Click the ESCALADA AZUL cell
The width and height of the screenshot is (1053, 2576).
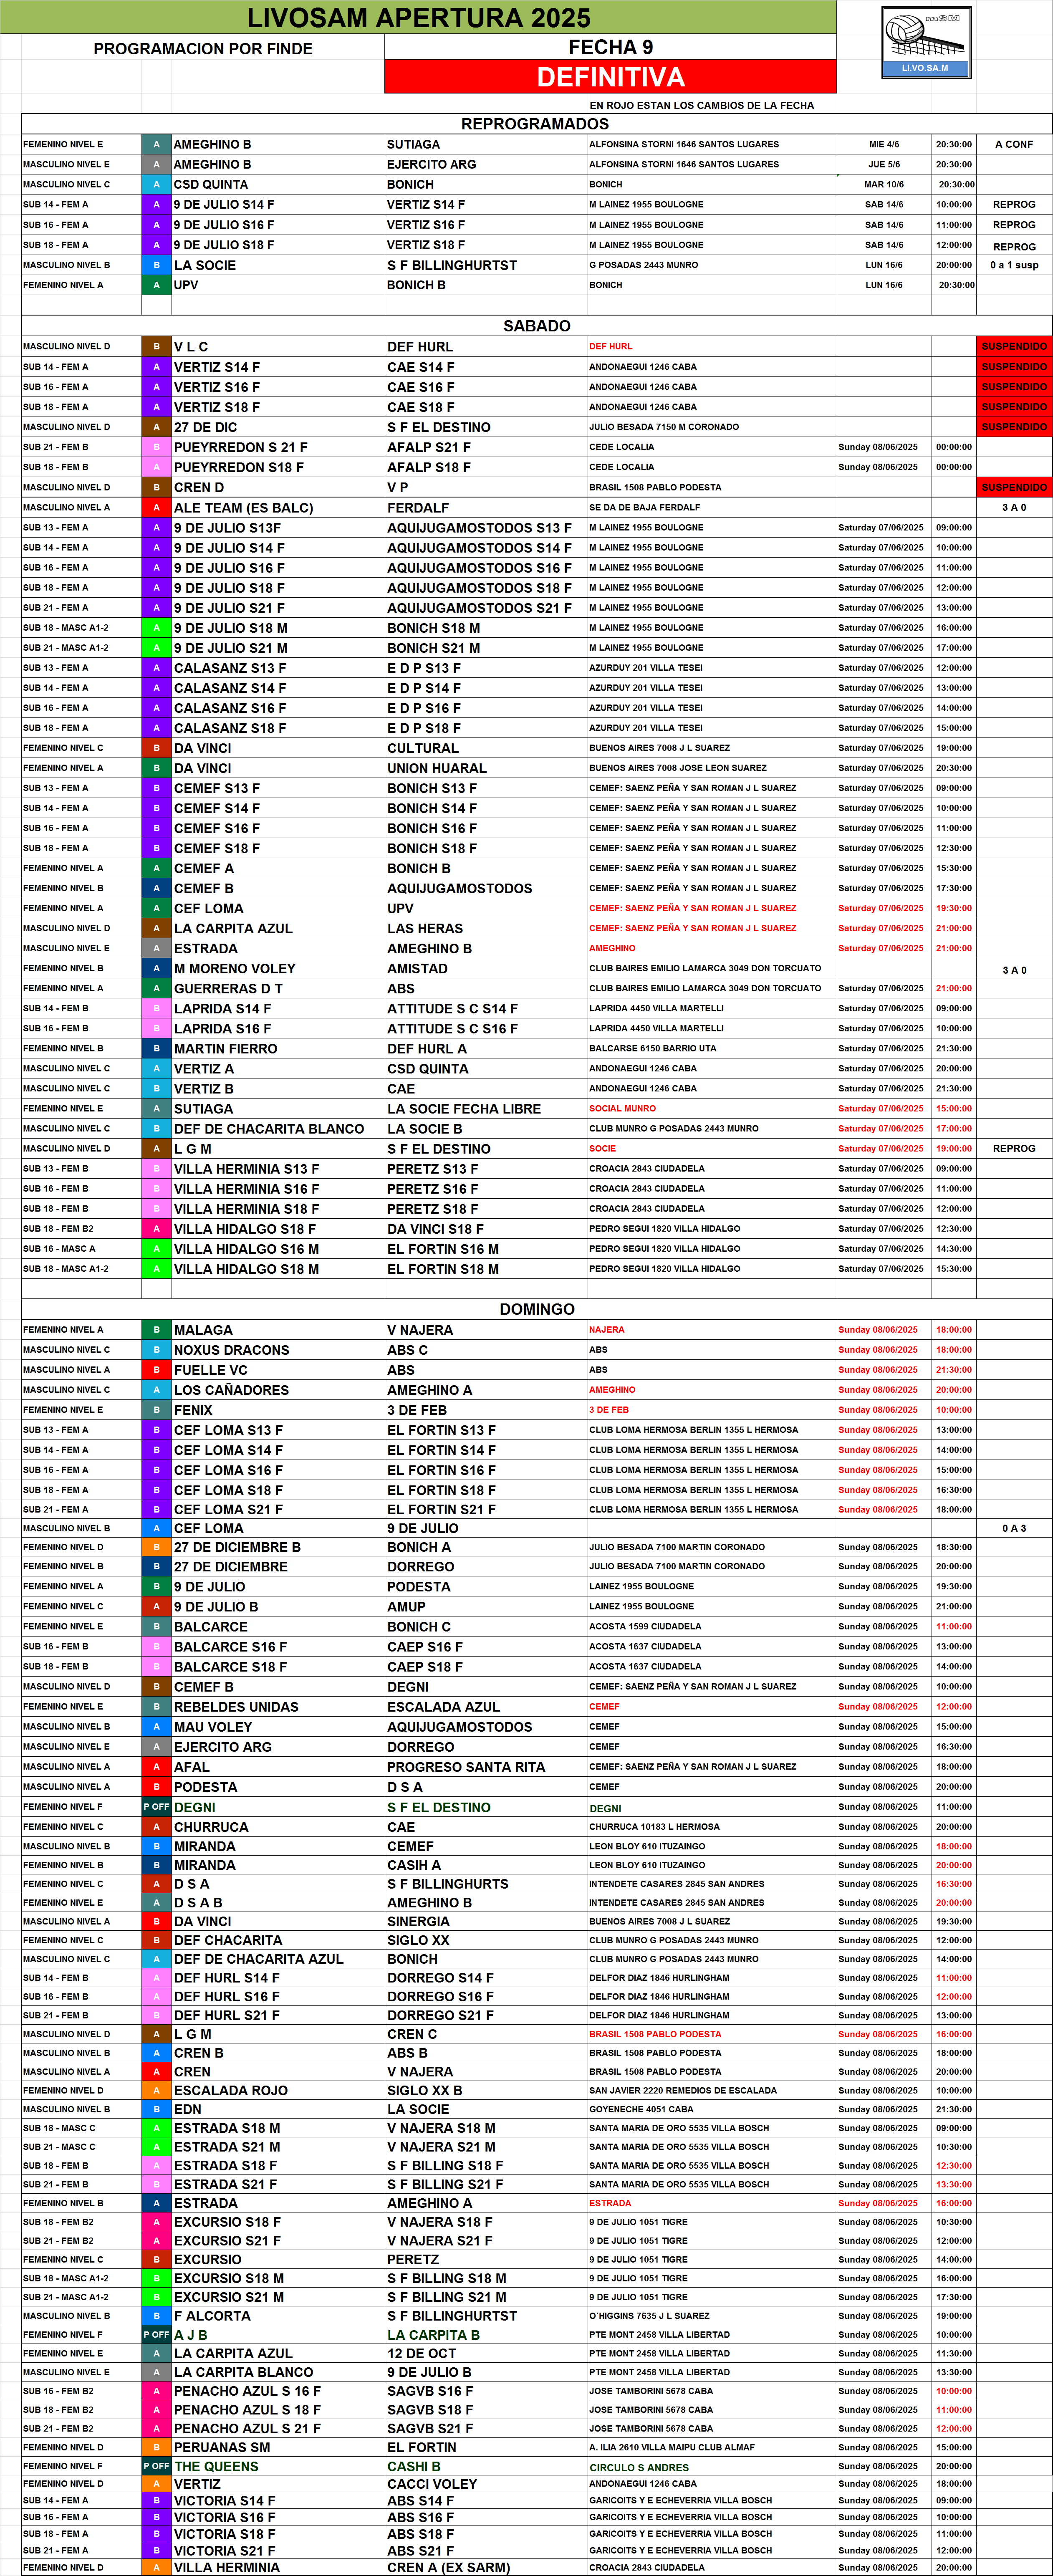[486, 1707]
